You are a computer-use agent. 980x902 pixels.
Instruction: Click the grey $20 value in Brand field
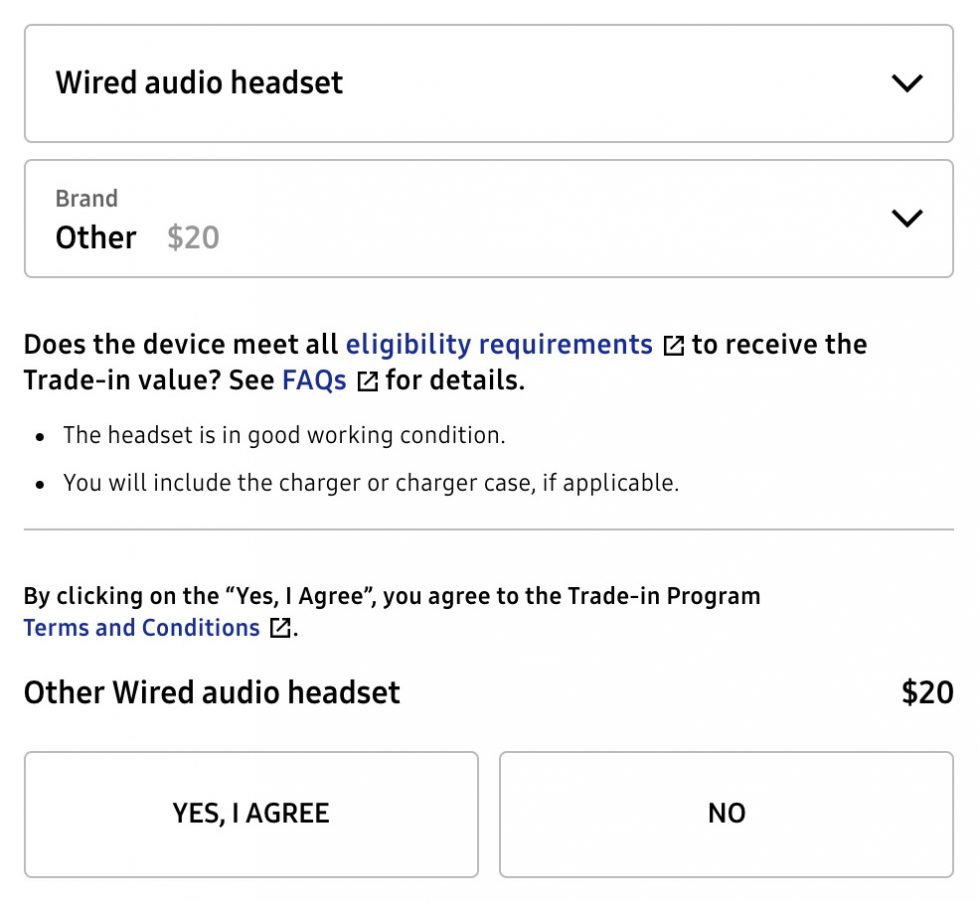point(193,238)
